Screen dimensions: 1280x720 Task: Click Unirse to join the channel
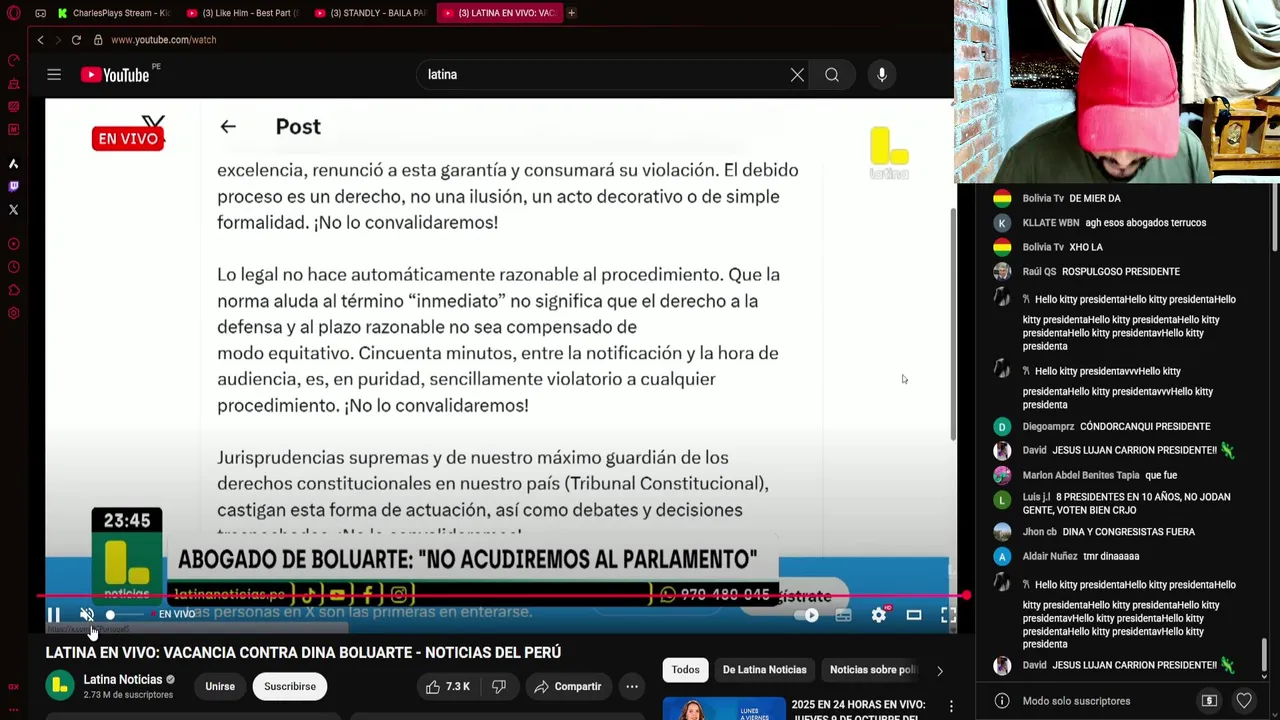coord(220,687)
